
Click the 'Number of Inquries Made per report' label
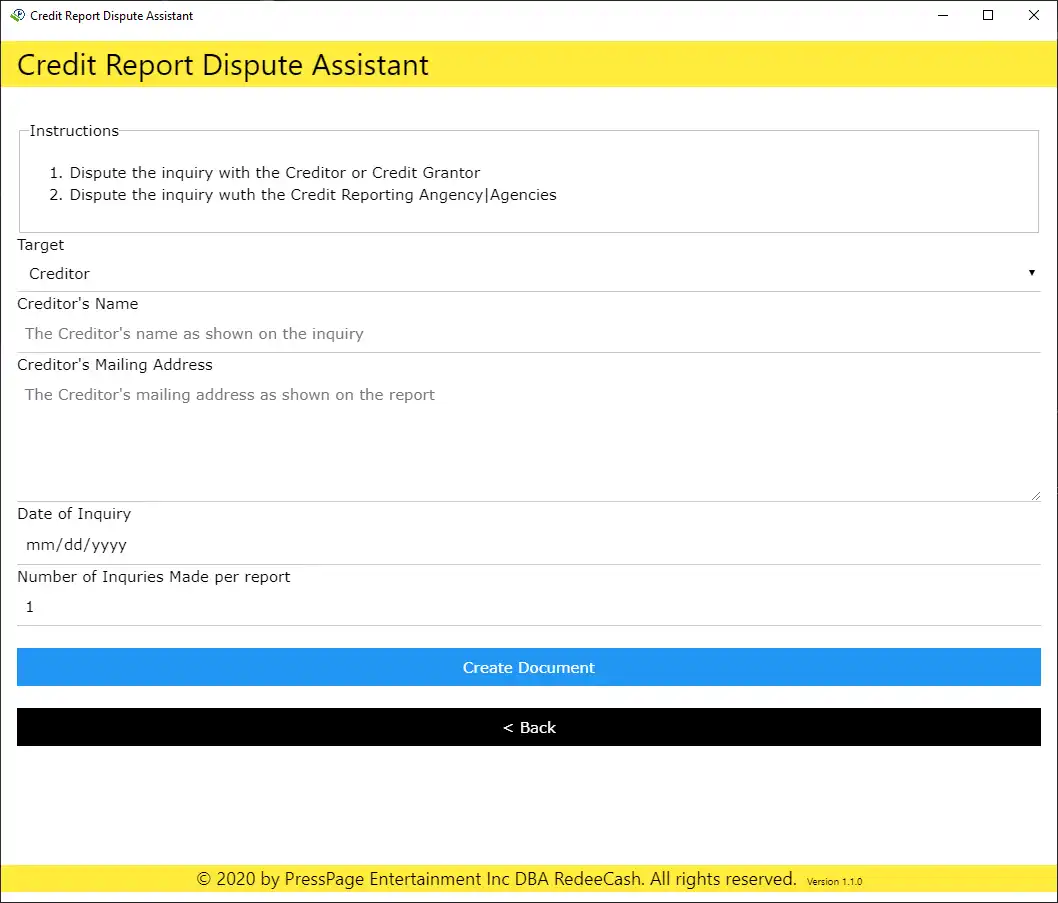coord(154,577)
